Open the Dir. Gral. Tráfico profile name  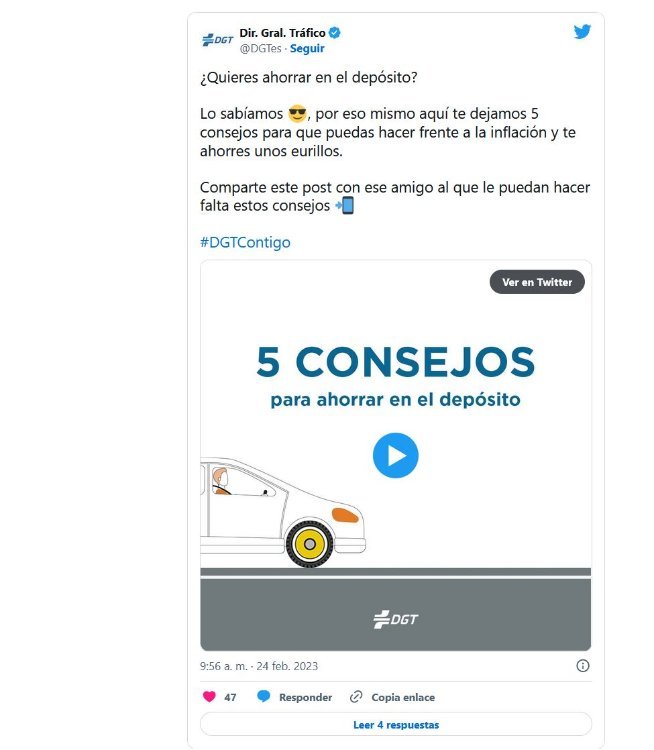pyautogui.click(x=282, y=33)
